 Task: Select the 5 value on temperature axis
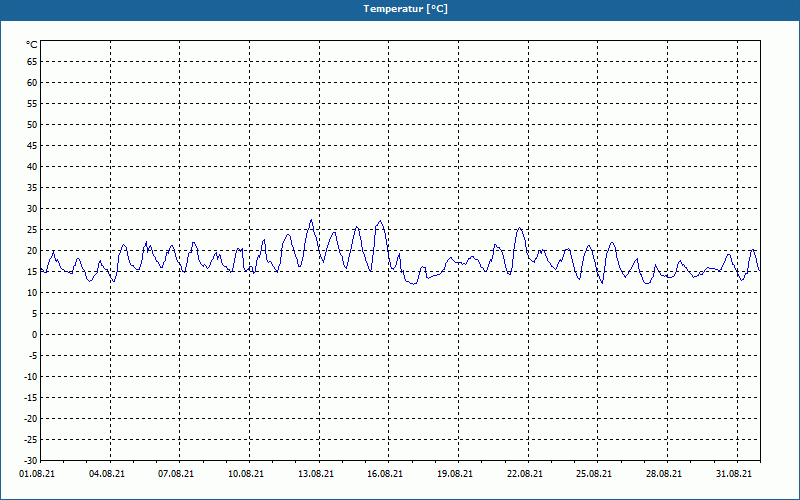click(x=35, y=314)
